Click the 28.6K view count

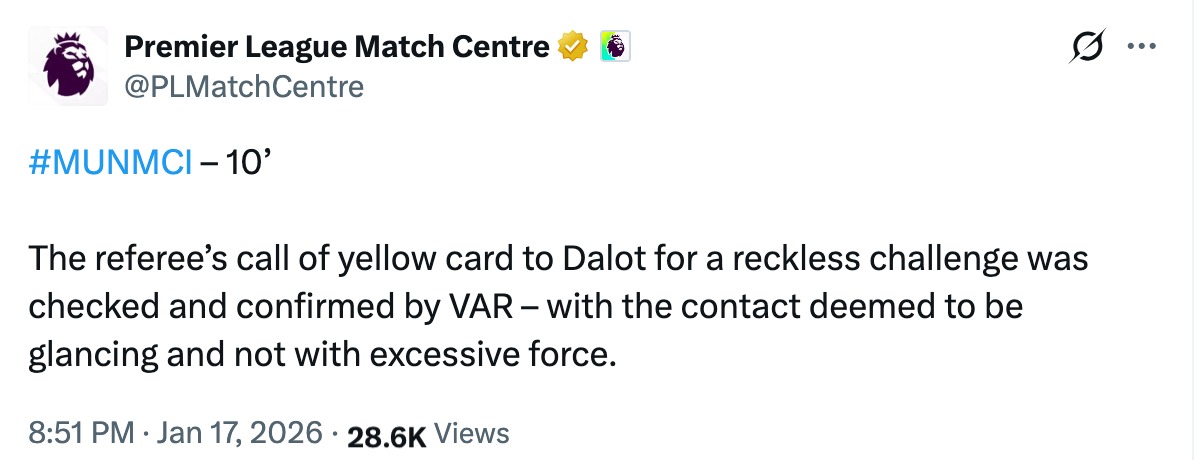point(385,435)
